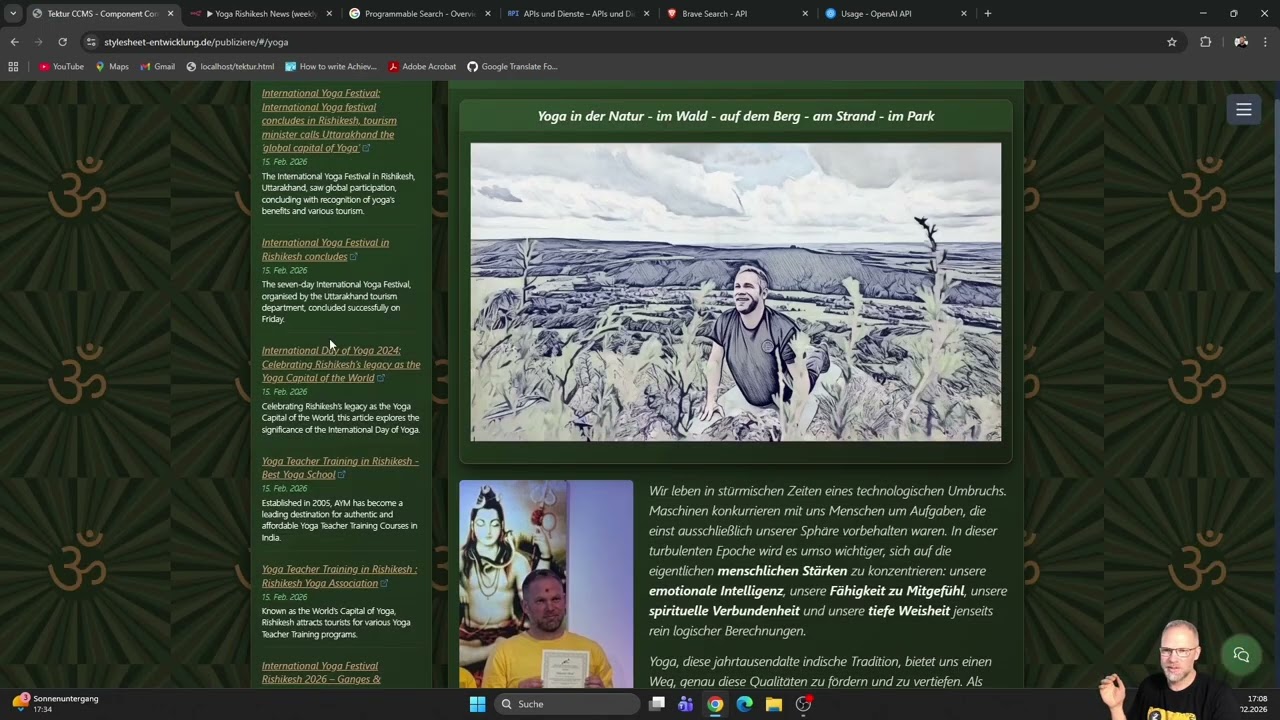Go back to the previous page
This screenshot has height=720, width=1280.
(x=14, y=42)
